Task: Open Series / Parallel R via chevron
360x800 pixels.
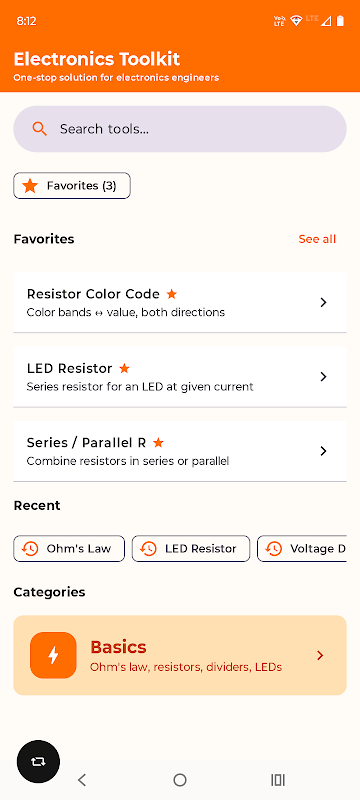Action: [x=323, y=451]
